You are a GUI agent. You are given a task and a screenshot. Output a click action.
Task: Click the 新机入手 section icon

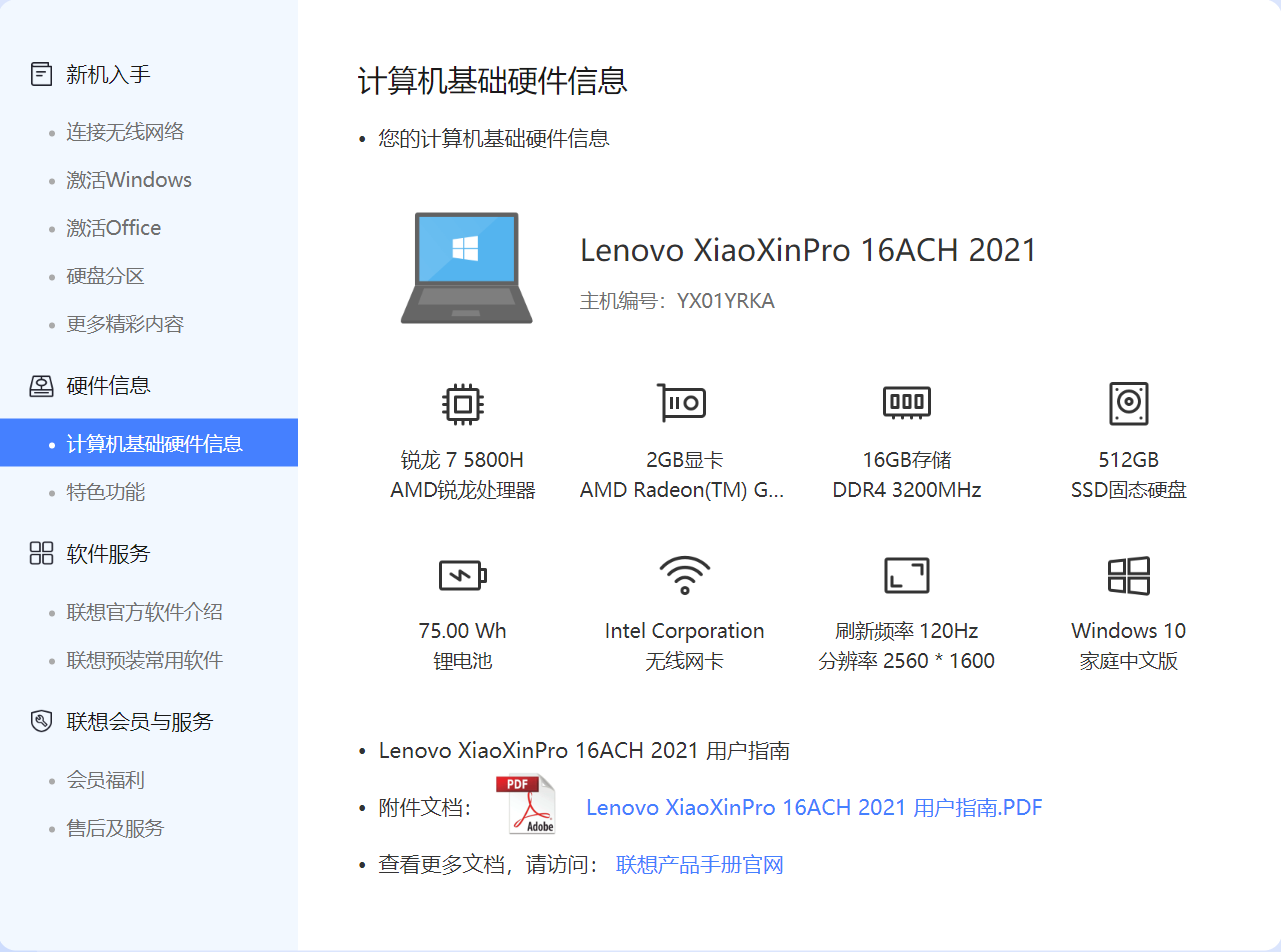tap(41, 74)
